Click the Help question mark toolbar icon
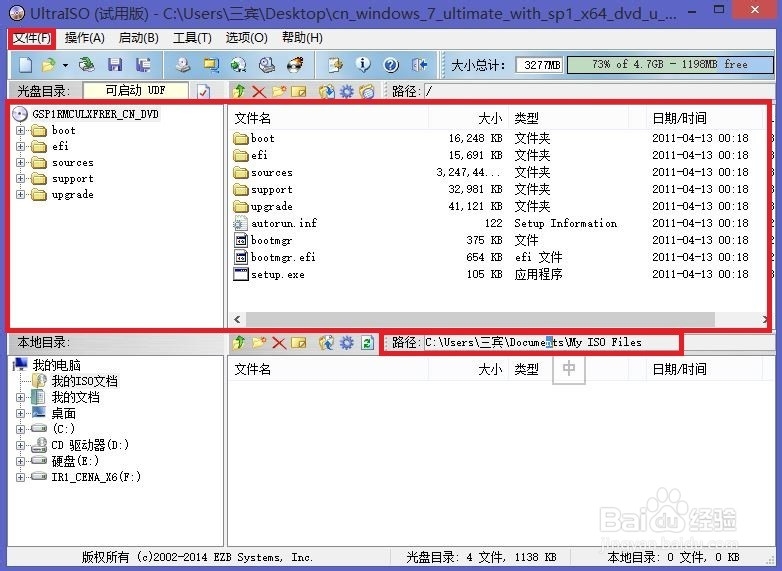The image size is (782, 571). 391,65
